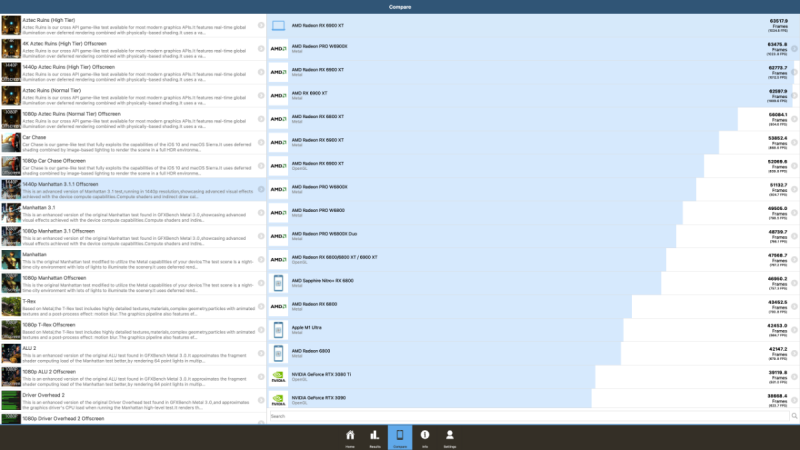800x450 pixels.
Task: Open the Info tab
Action: click(x=425, y=438)
